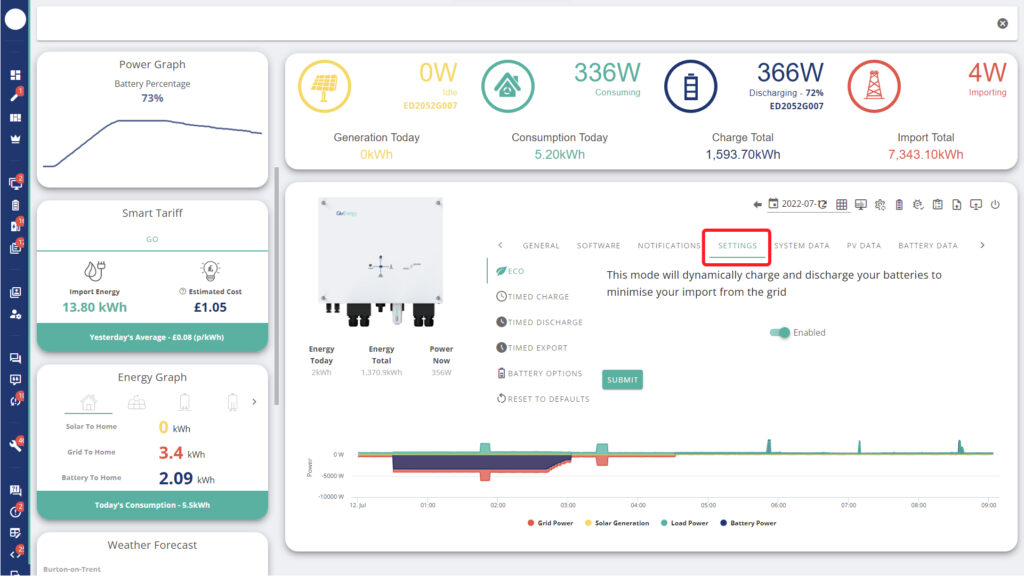The height and width of the screenshot is (576, 1024).
Task: Click the red grid pylon importing icon
Action: (x=874, y=87)
